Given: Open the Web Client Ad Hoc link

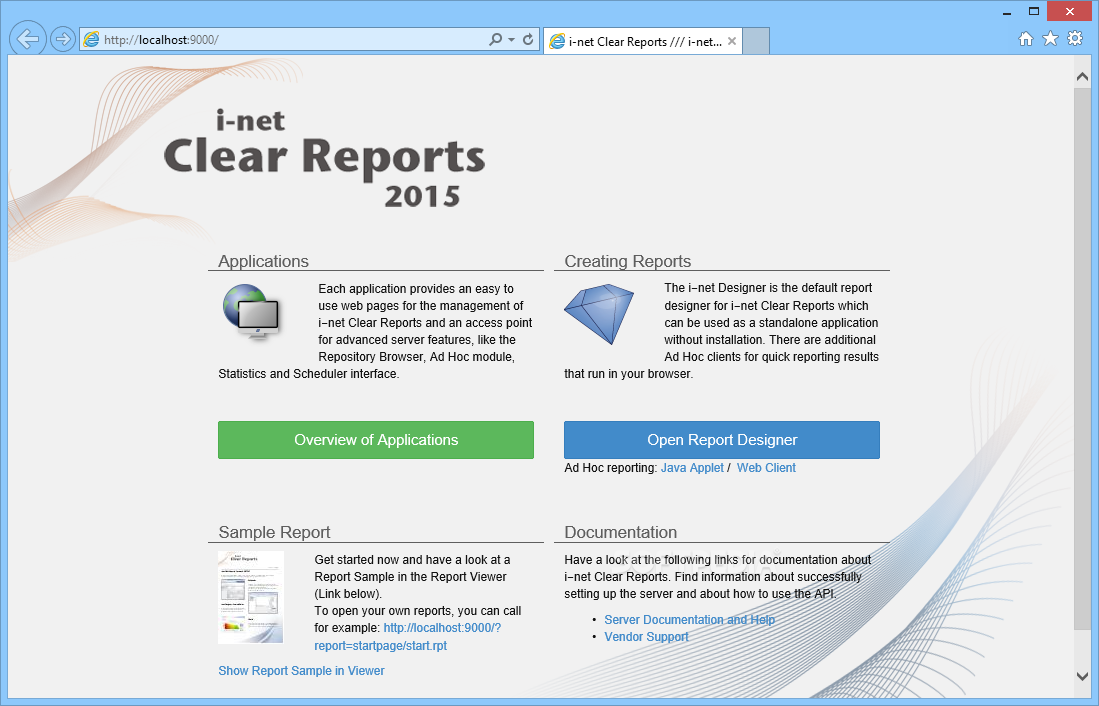Looking at the screenshot, I should tap(766, 468).
